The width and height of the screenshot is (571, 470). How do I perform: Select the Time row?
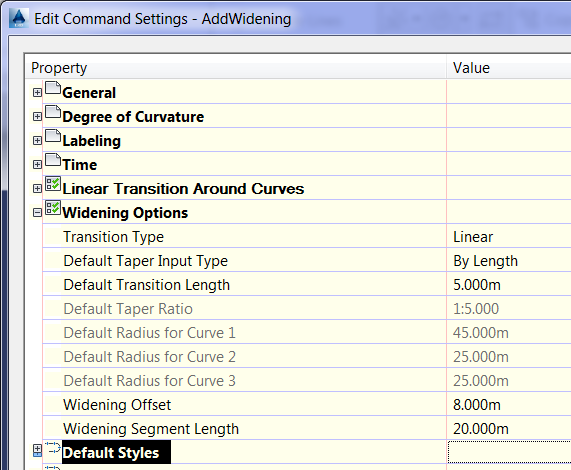point(80,165)
